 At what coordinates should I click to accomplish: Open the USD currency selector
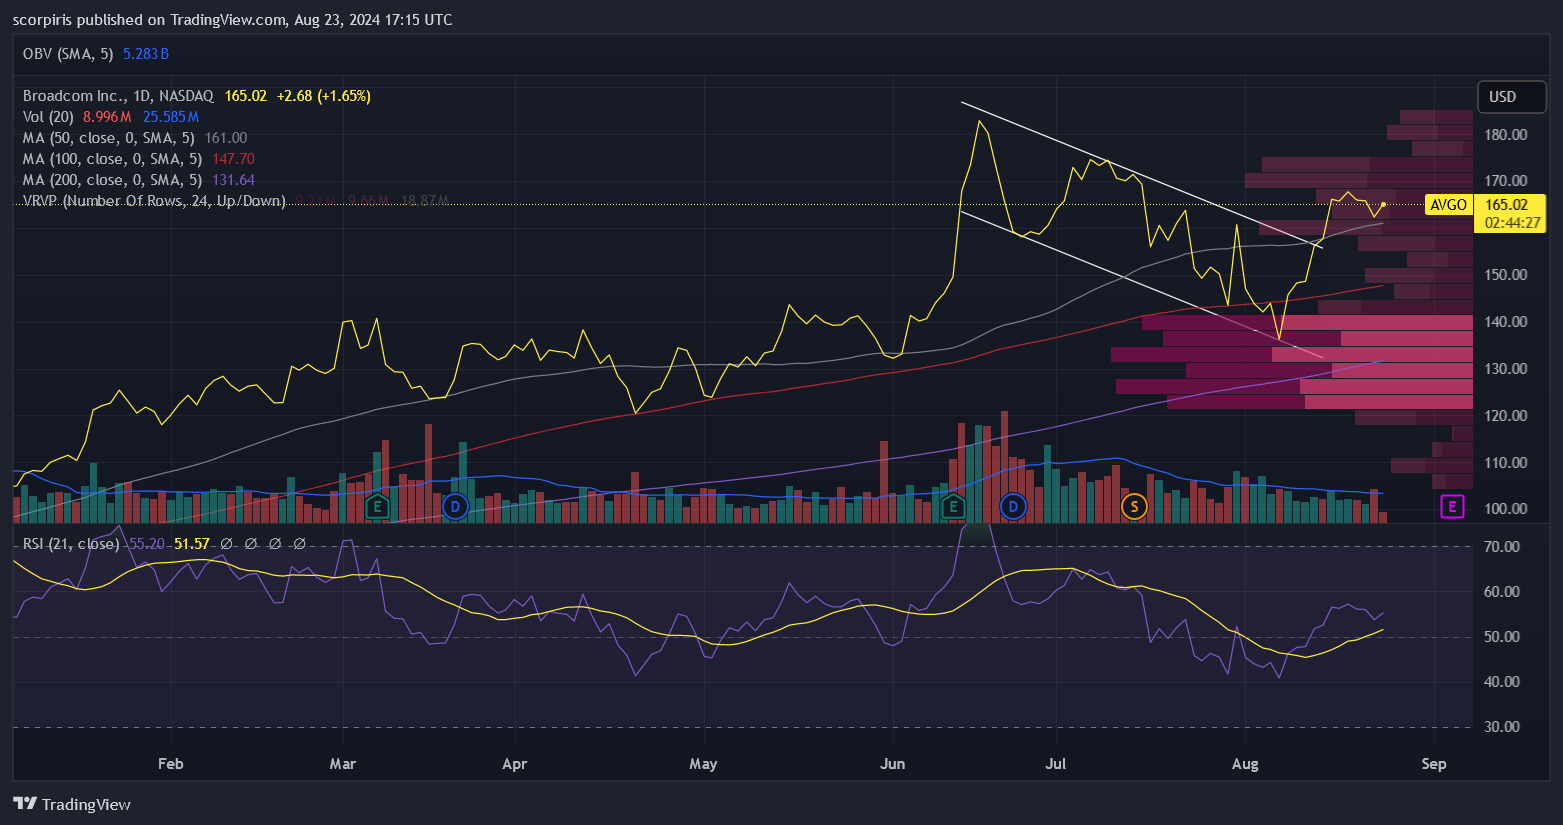(1512, 97)
